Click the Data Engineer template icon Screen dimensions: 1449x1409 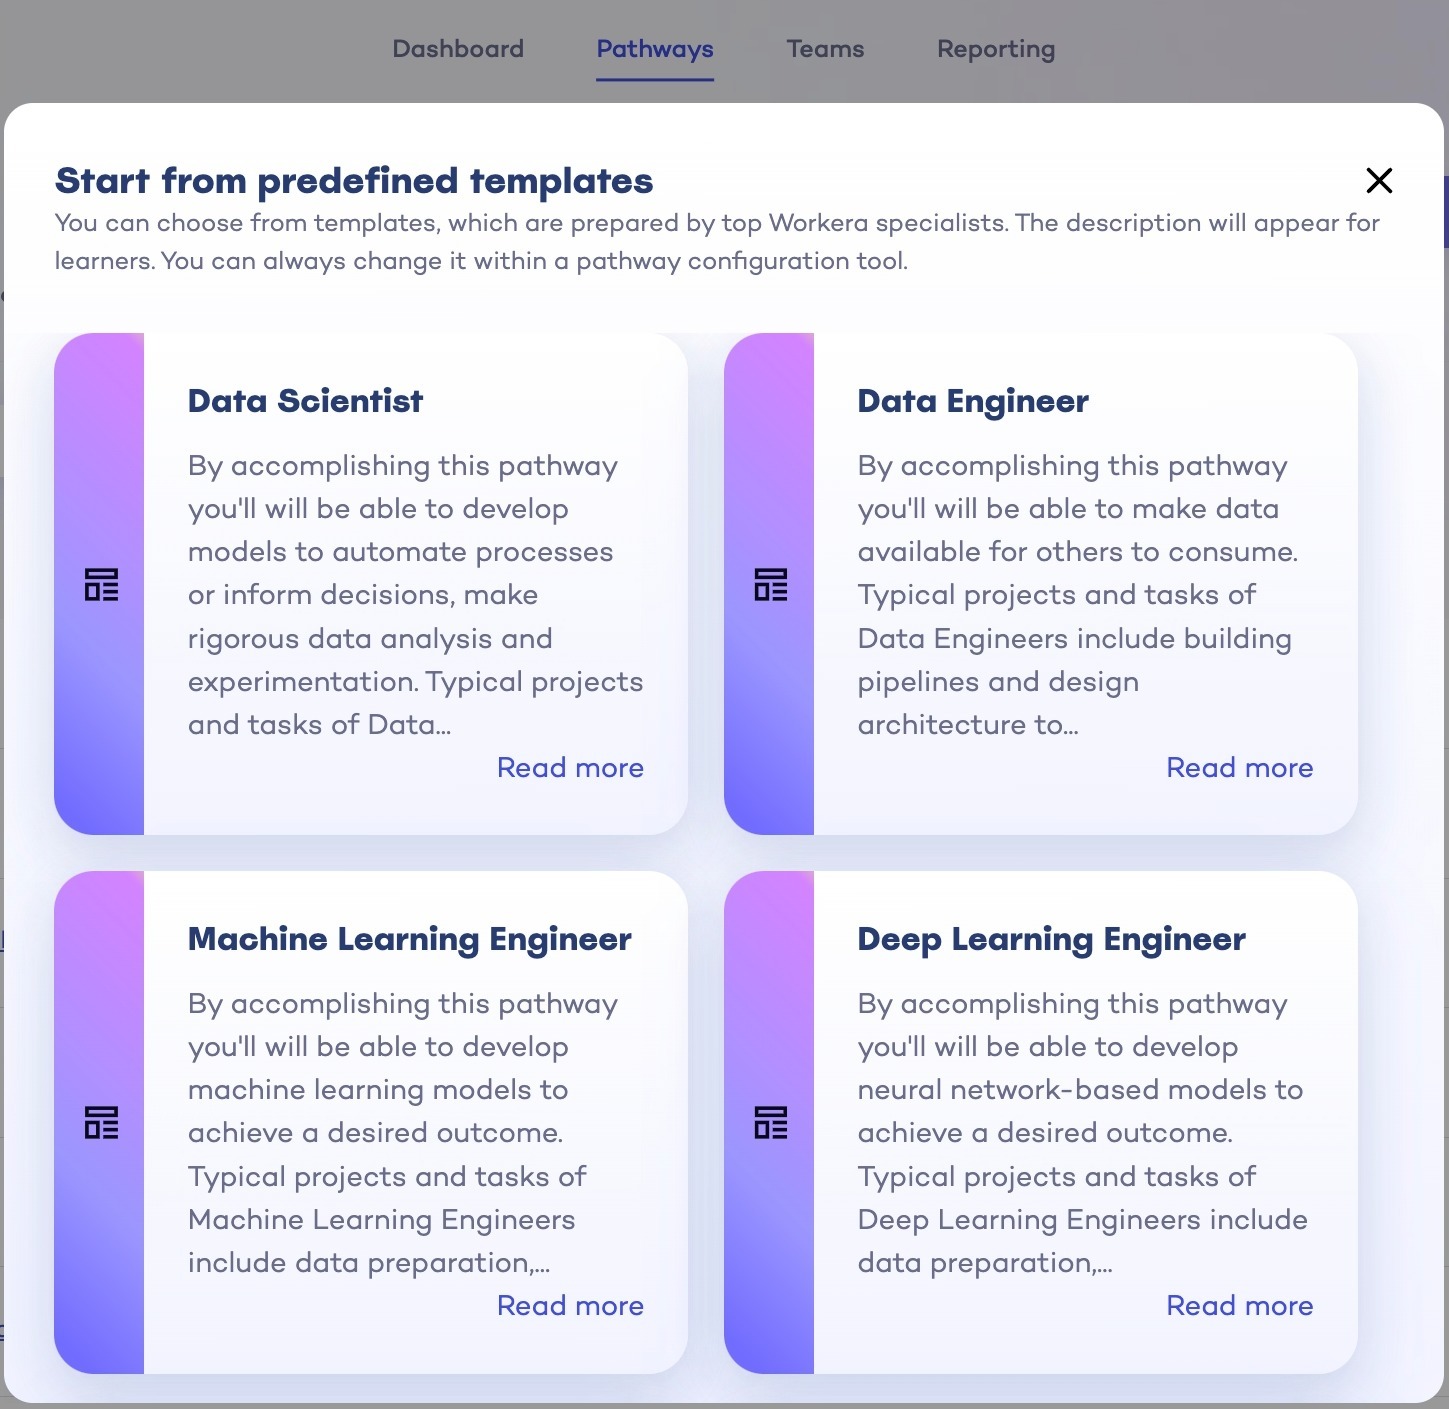click(769, 584)
